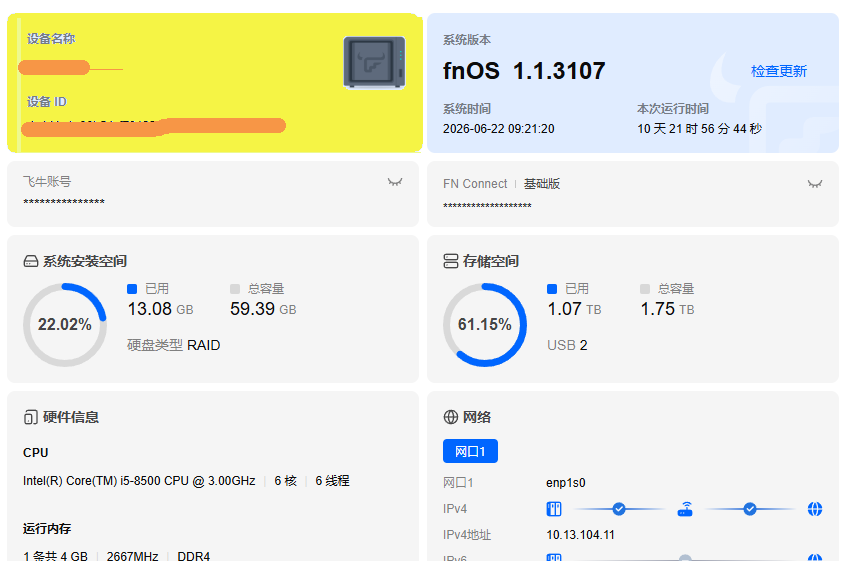The image size is (849, 572).
Task: Click the 基础版 plan label
Action: click(541, 184)
